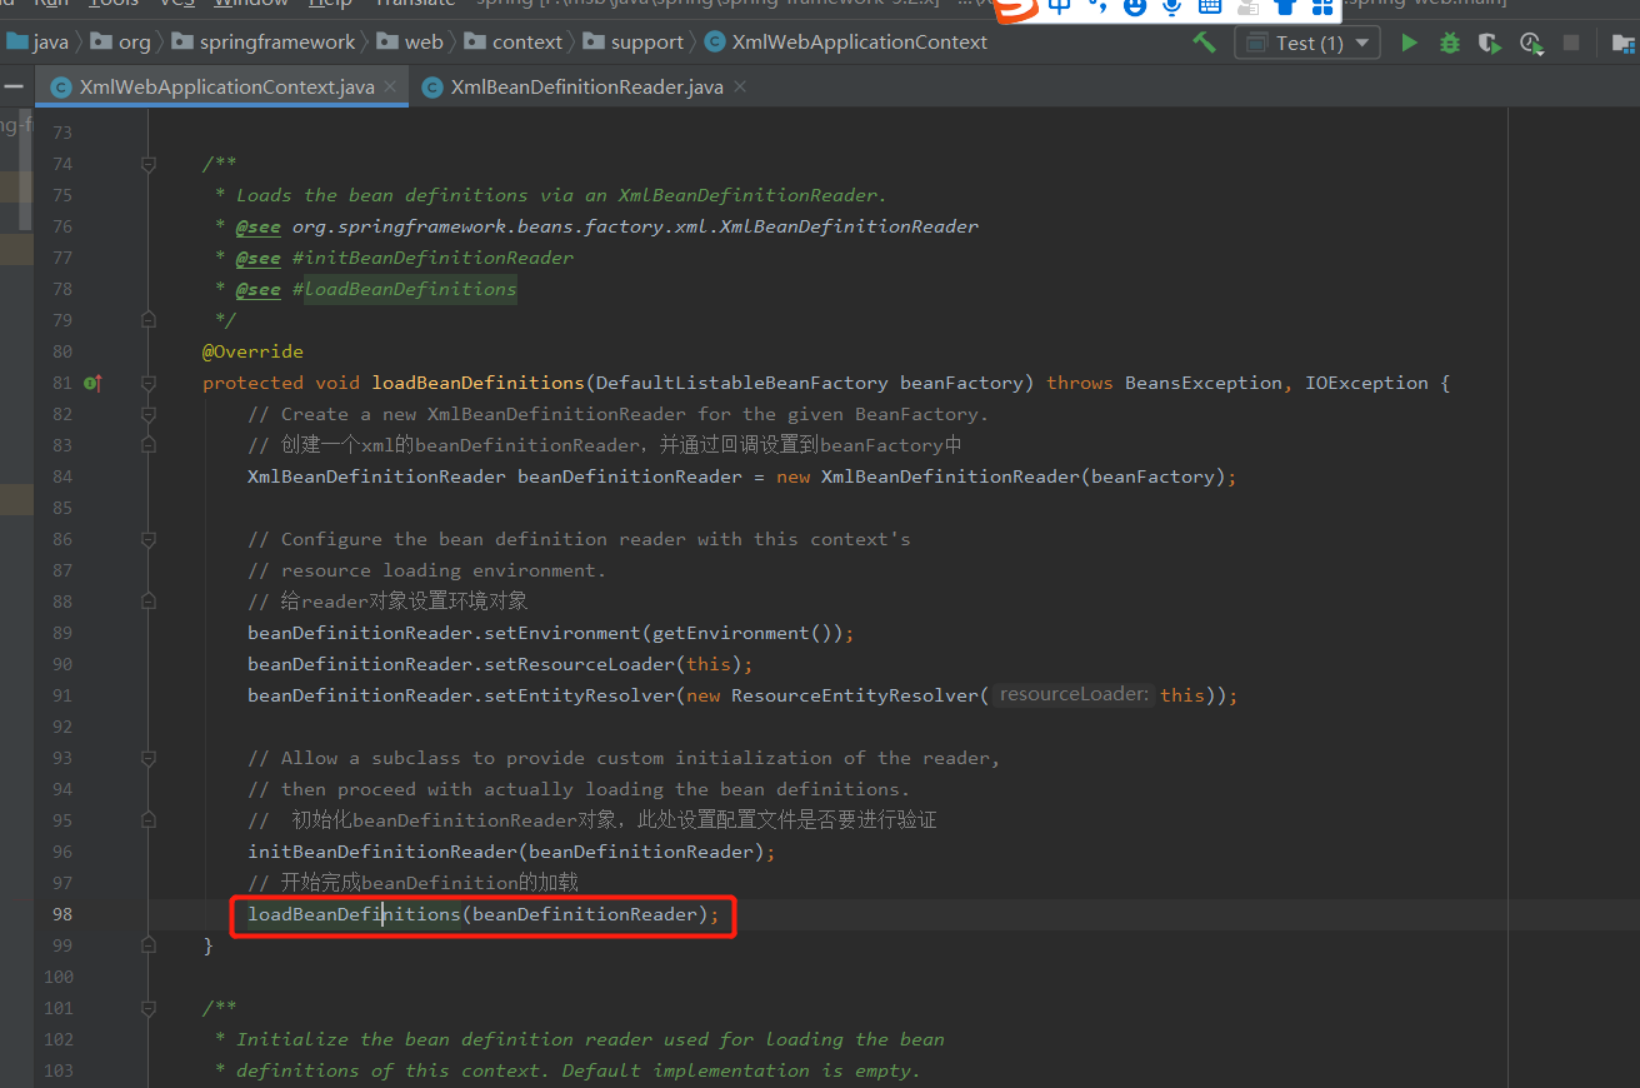
Task: Close the XmlBeanDefinitionReader.java tab
Action: pos(739,87)
